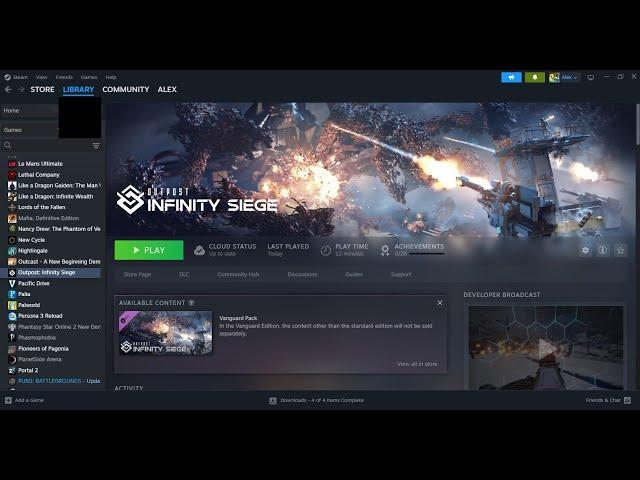Go to the STORE tab
640x480 pixels.
(42, 89)
